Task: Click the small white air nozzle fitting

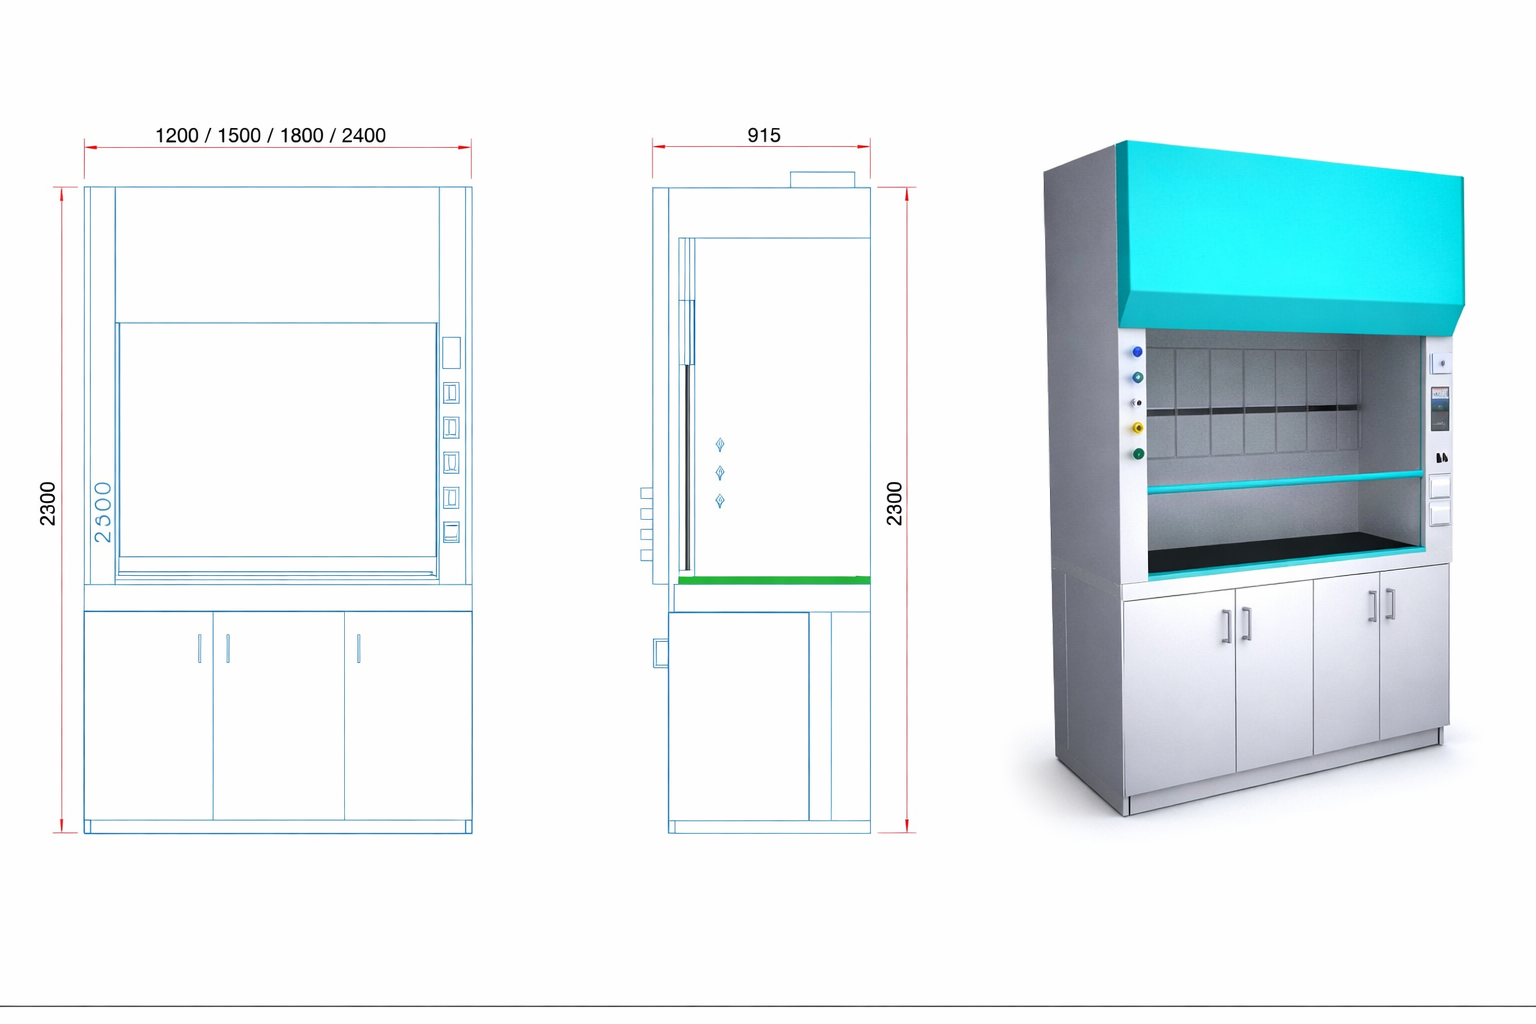Action: (x=1135, y=403)
